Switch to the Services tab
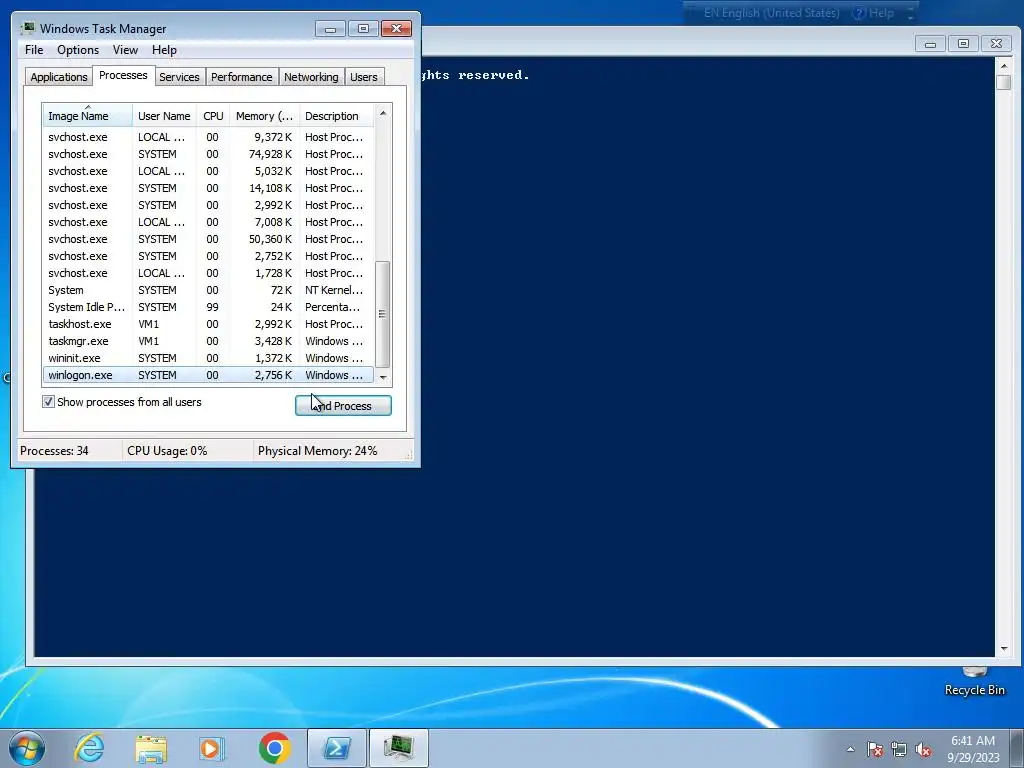The height and width of the screenshot is (768, 1024). point(179,77)
